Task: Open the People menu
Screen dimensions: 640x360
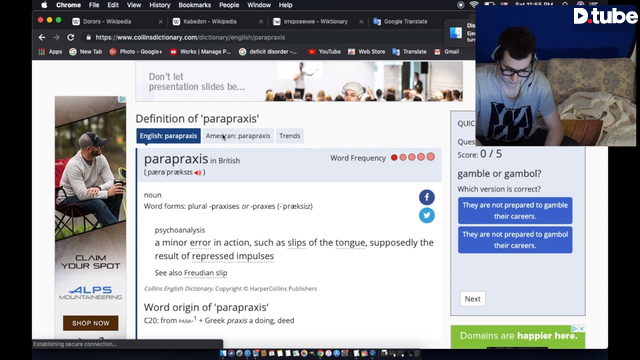Action: tap(229, 5)
